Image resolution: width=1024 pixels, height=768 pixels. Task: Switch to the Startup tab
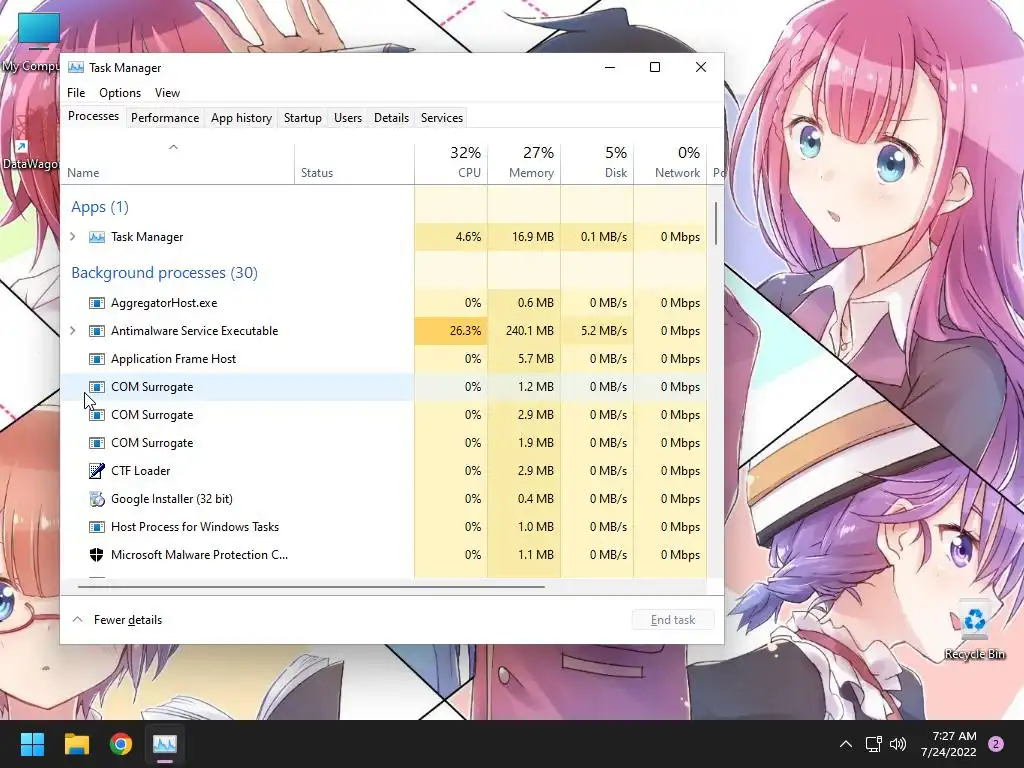click(302, 118)
